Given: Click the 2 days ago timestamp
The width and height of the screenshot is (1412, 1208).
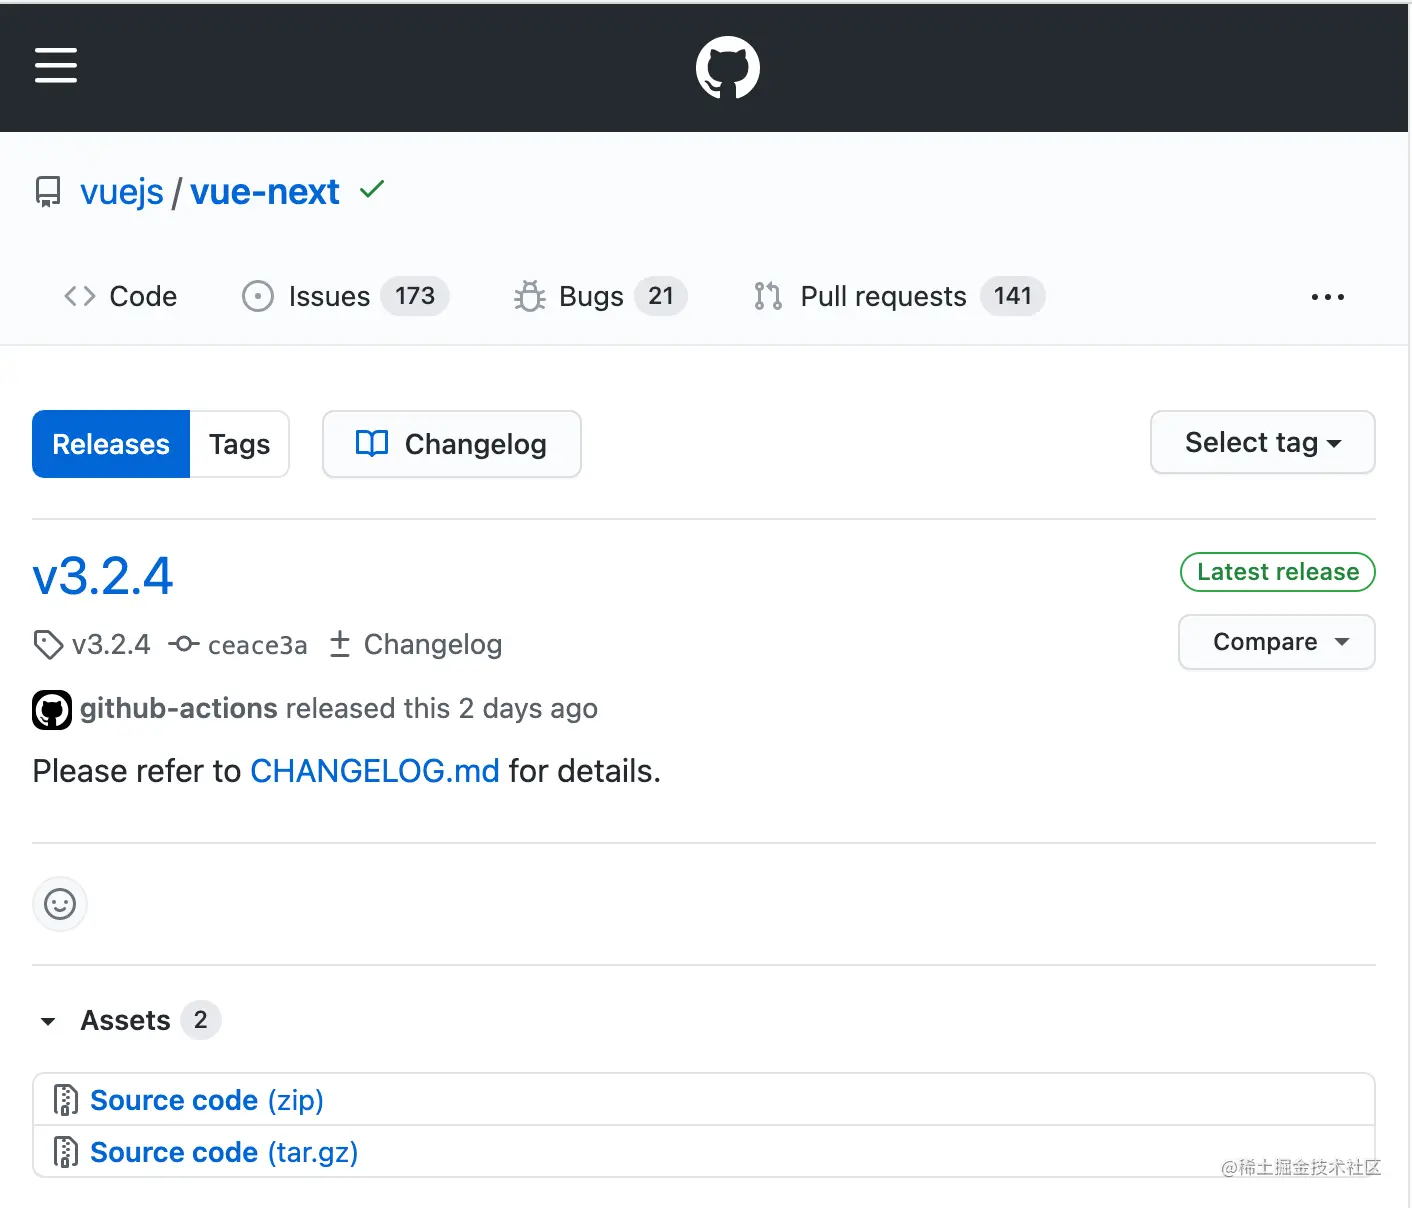Looking at the screenshot, I should coord(528,708).
